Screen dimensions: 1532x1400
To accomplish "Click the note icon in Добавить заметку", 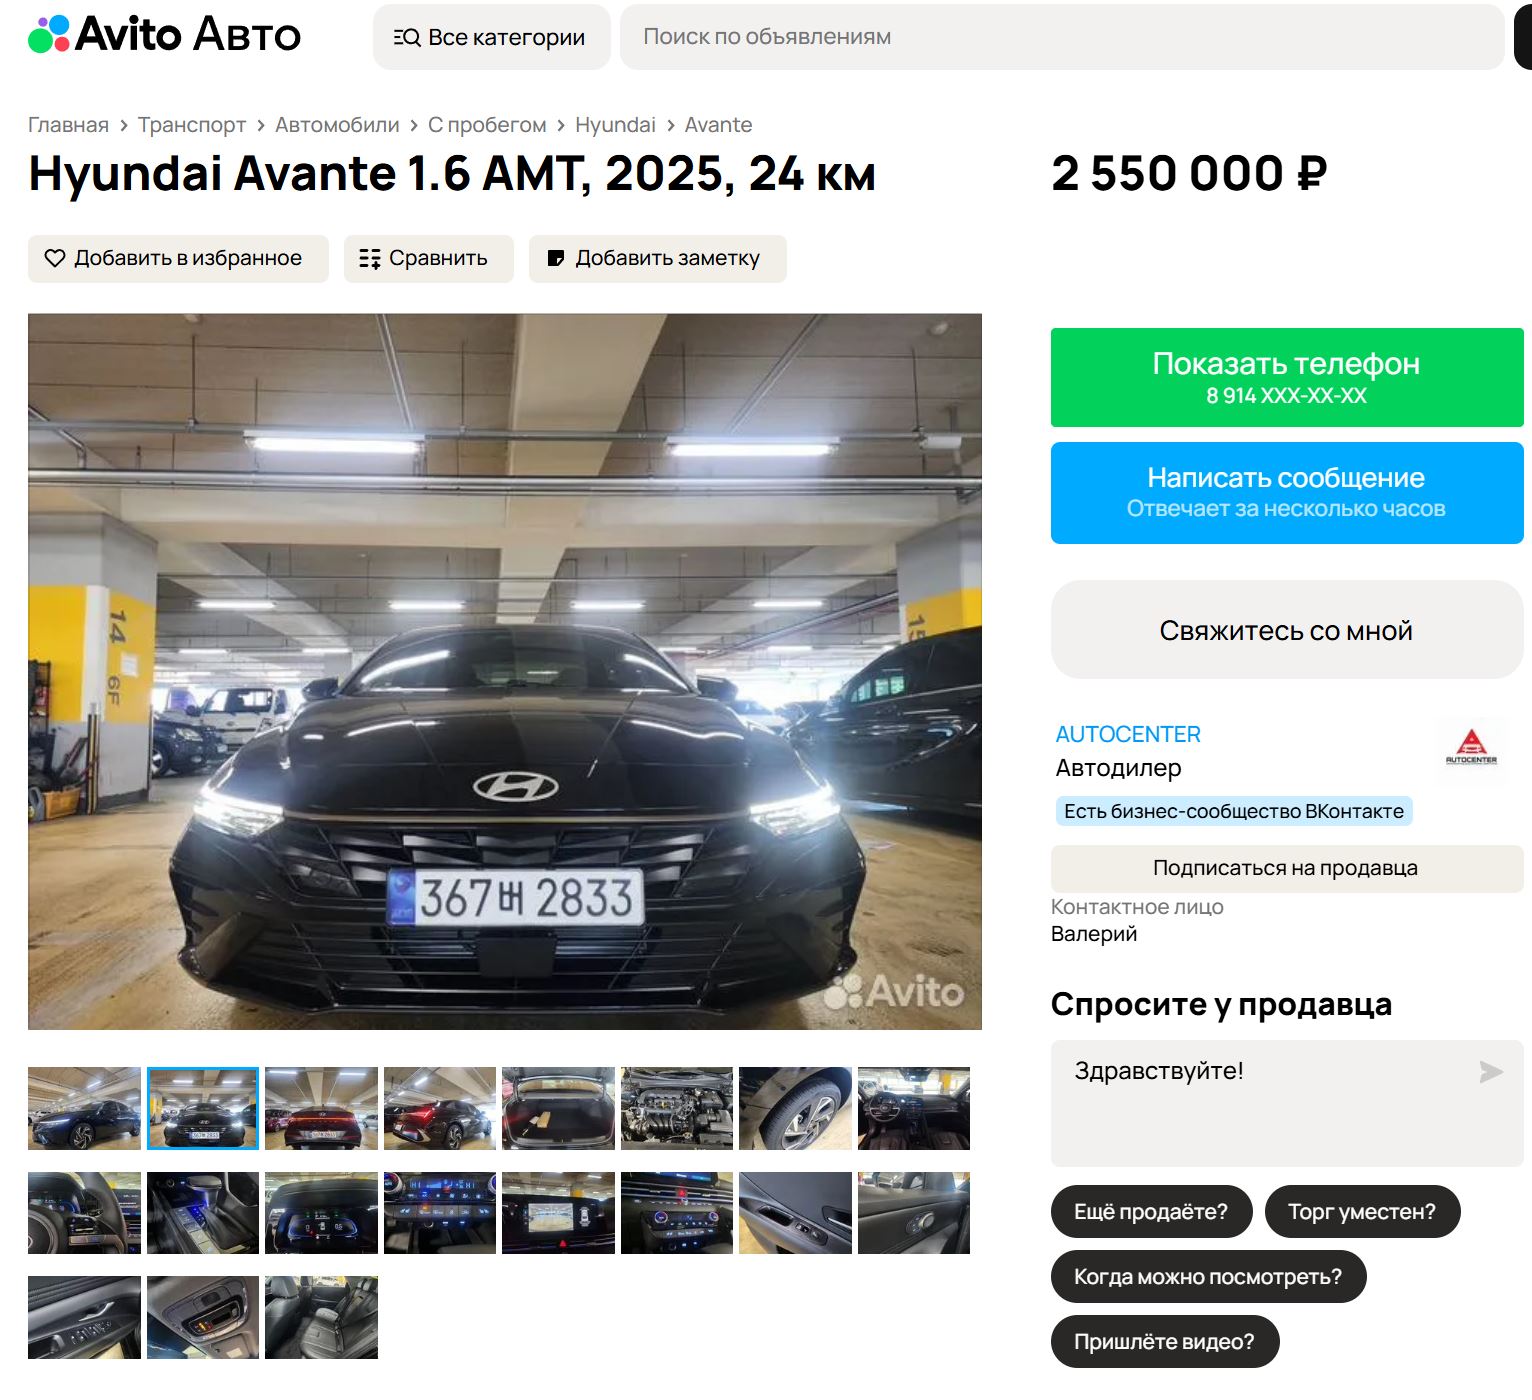I will click(556, 258).
